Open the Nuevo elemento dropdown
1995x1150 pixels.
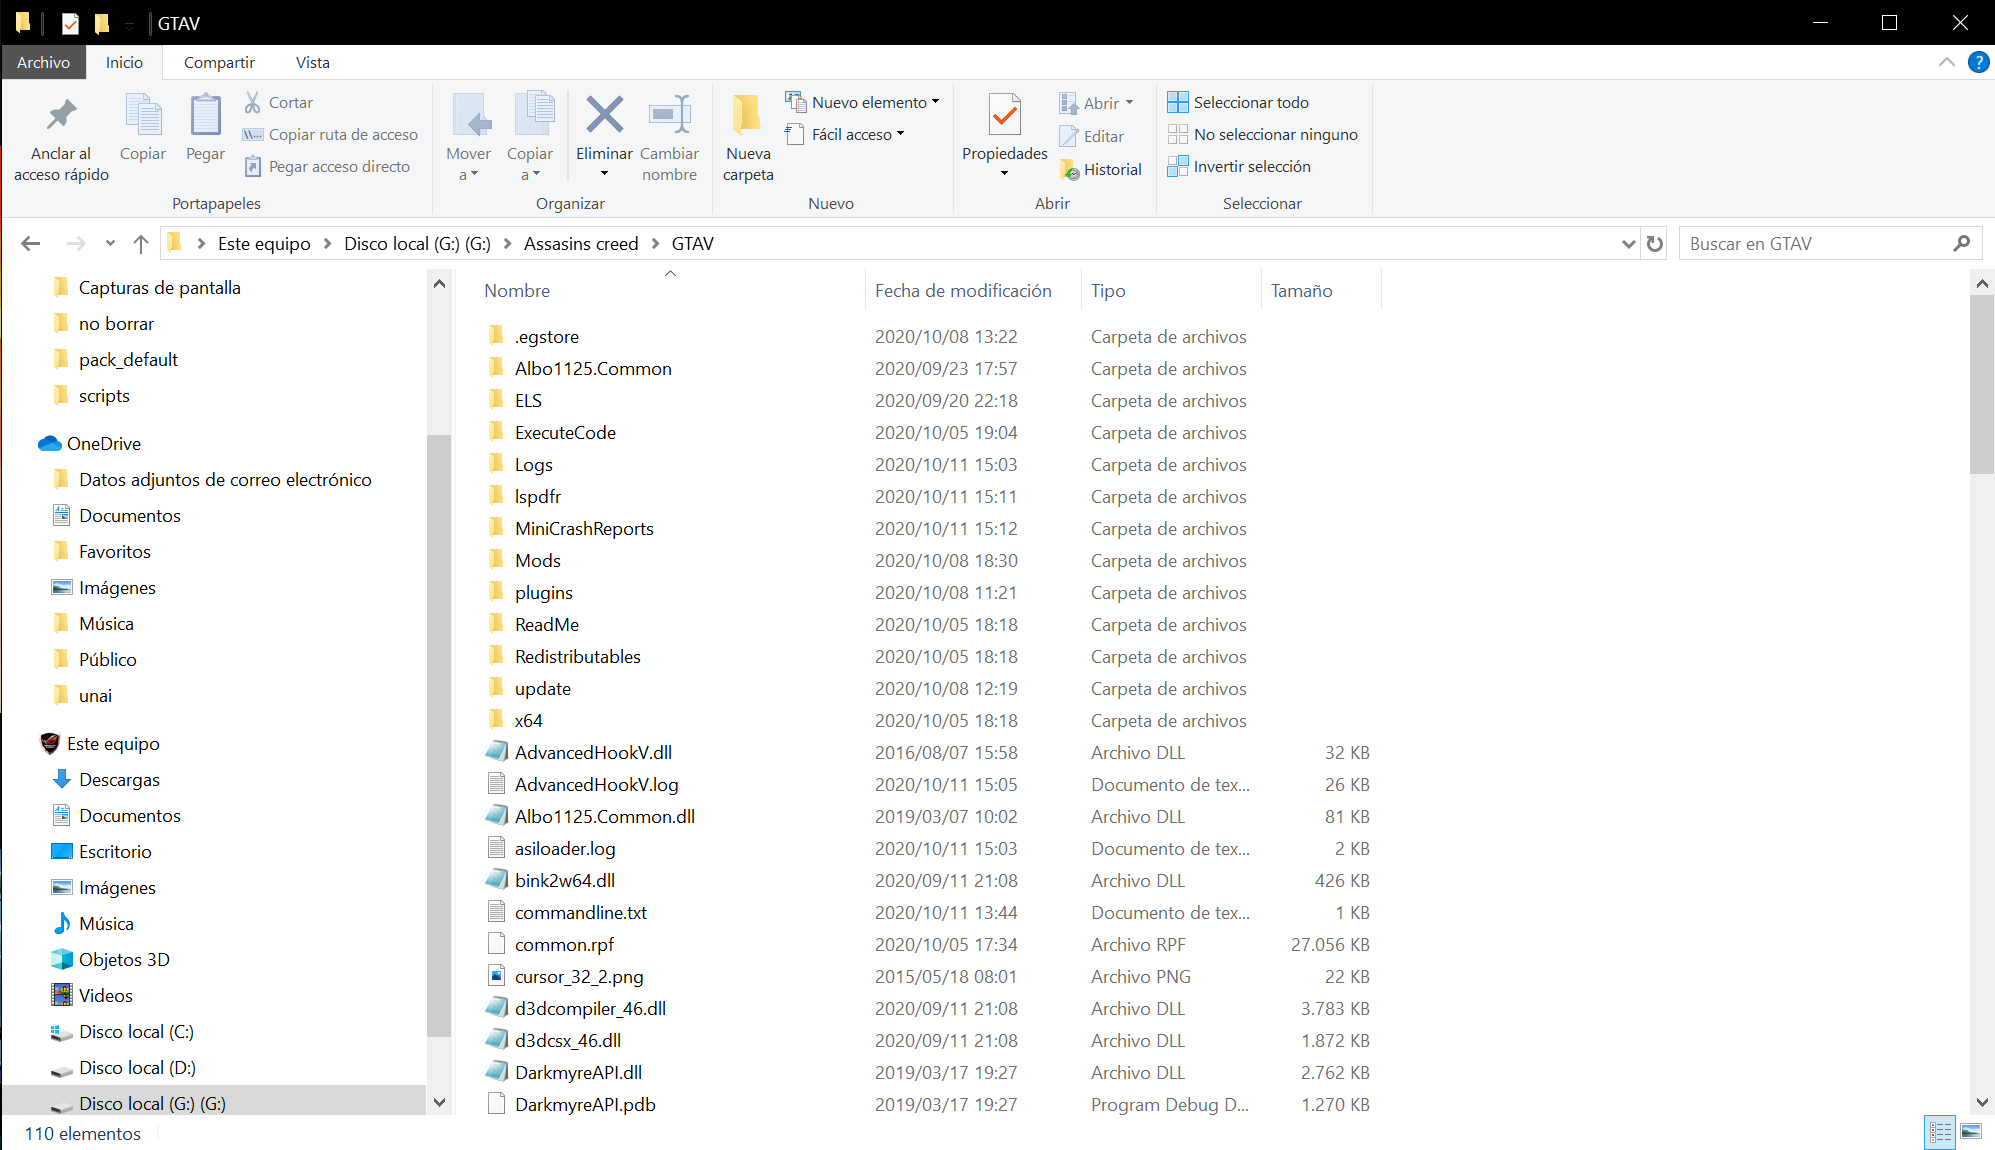[x=863, y=102]
